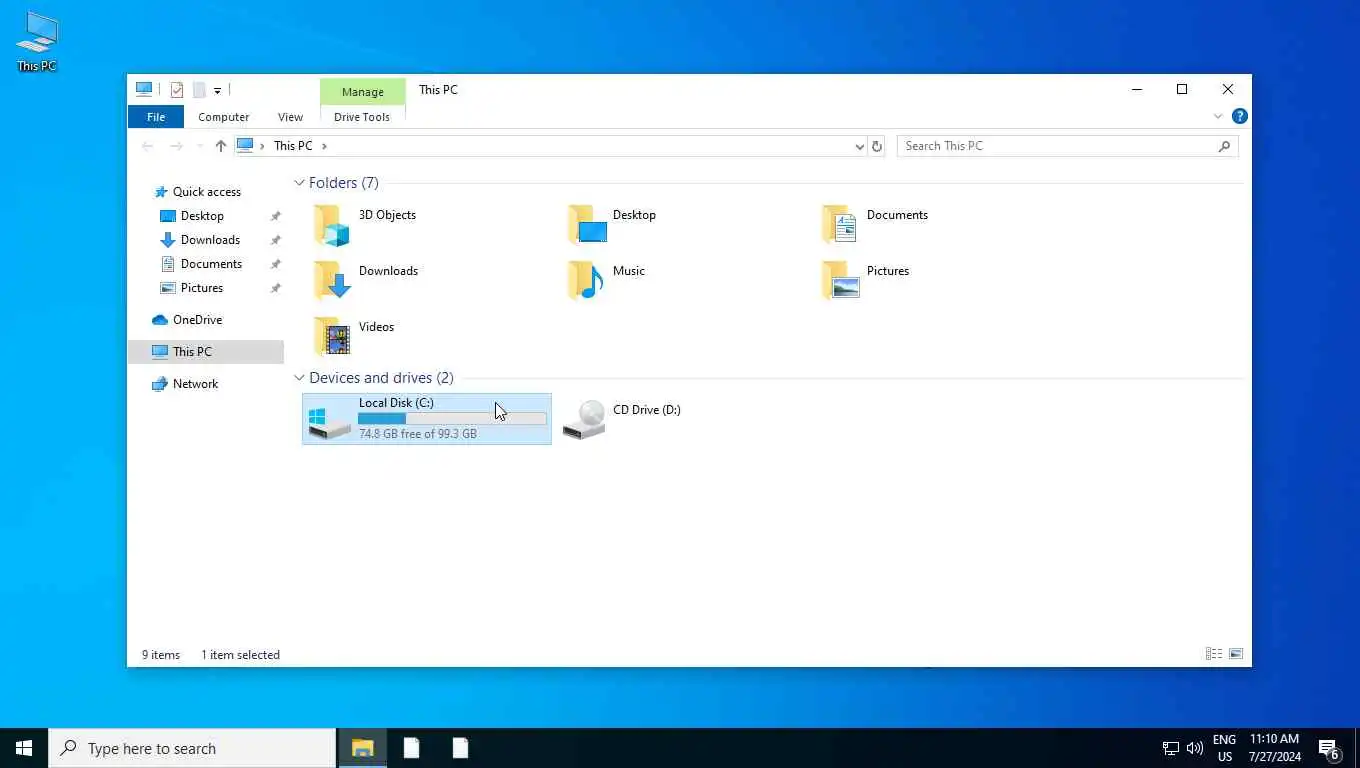The height and width of the screenshot is (768, 1360).
Task: Click the New folder icon in the title bar
Action: tap(199, 90)
